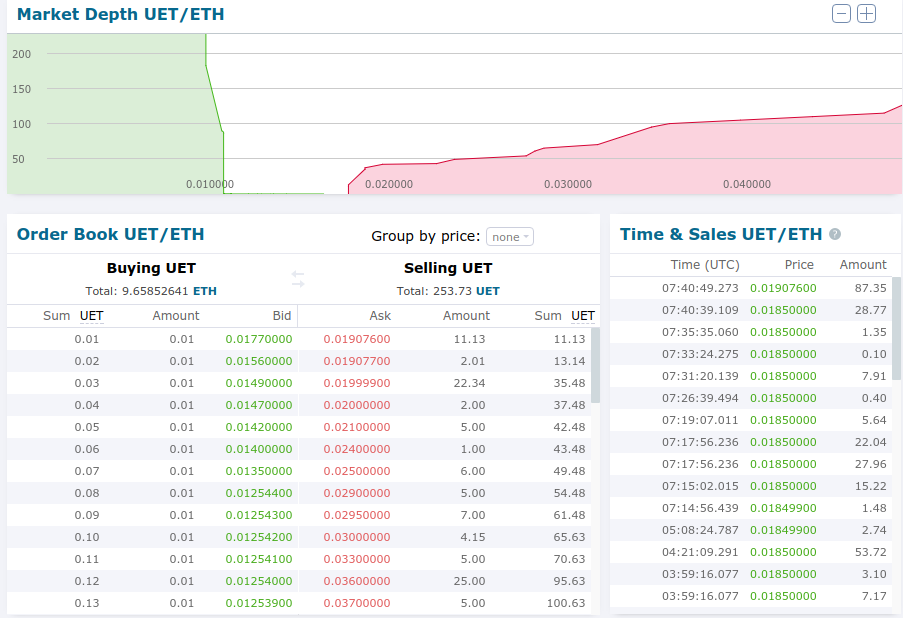Toggle UET unit in buying Sum header
Viewport: 903px width, 618px height.
91,316
